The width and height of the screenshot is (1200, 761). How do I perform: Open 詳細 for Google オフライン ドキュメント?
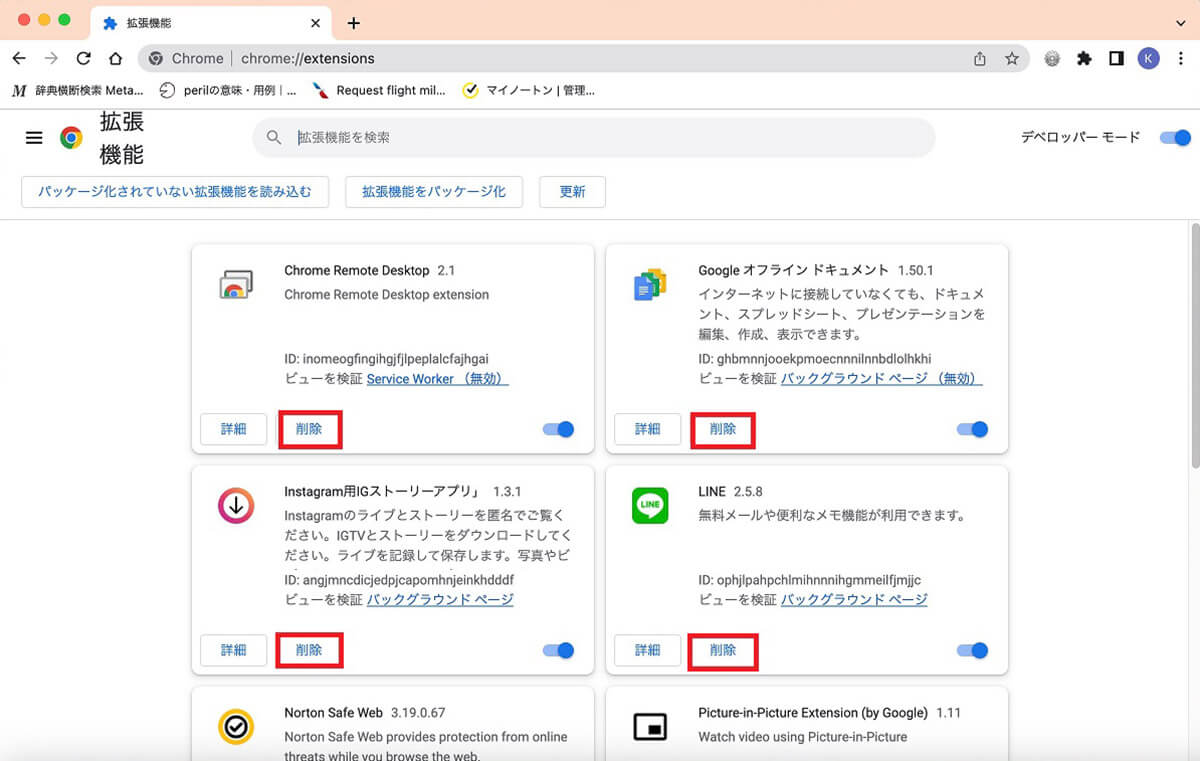[x=647, y=429]
